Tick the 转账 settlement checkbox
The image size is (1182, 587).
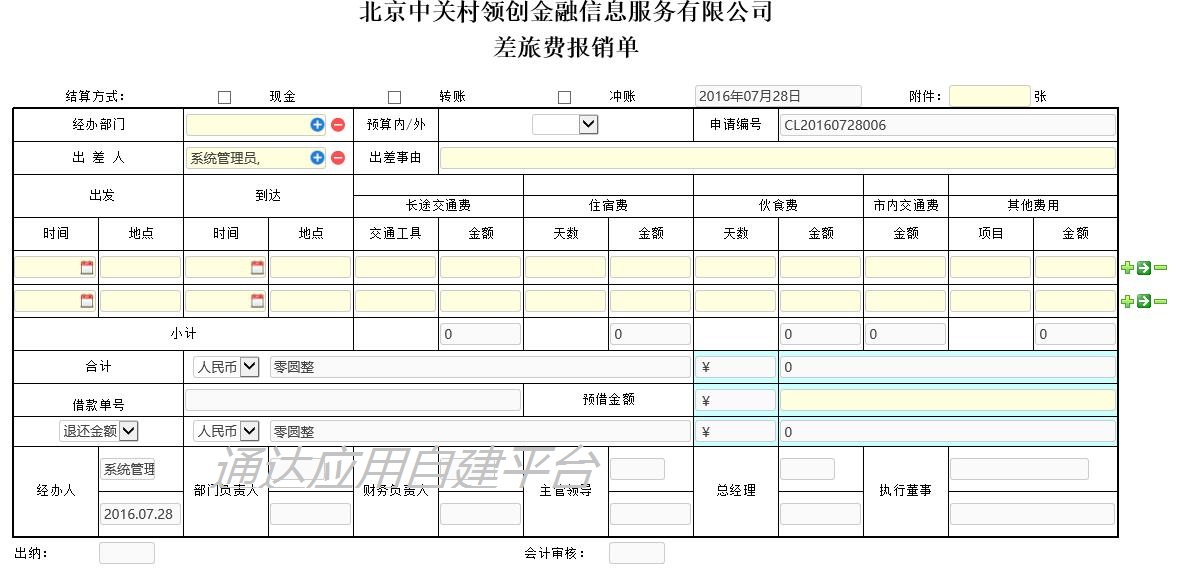tap(394, 97)
